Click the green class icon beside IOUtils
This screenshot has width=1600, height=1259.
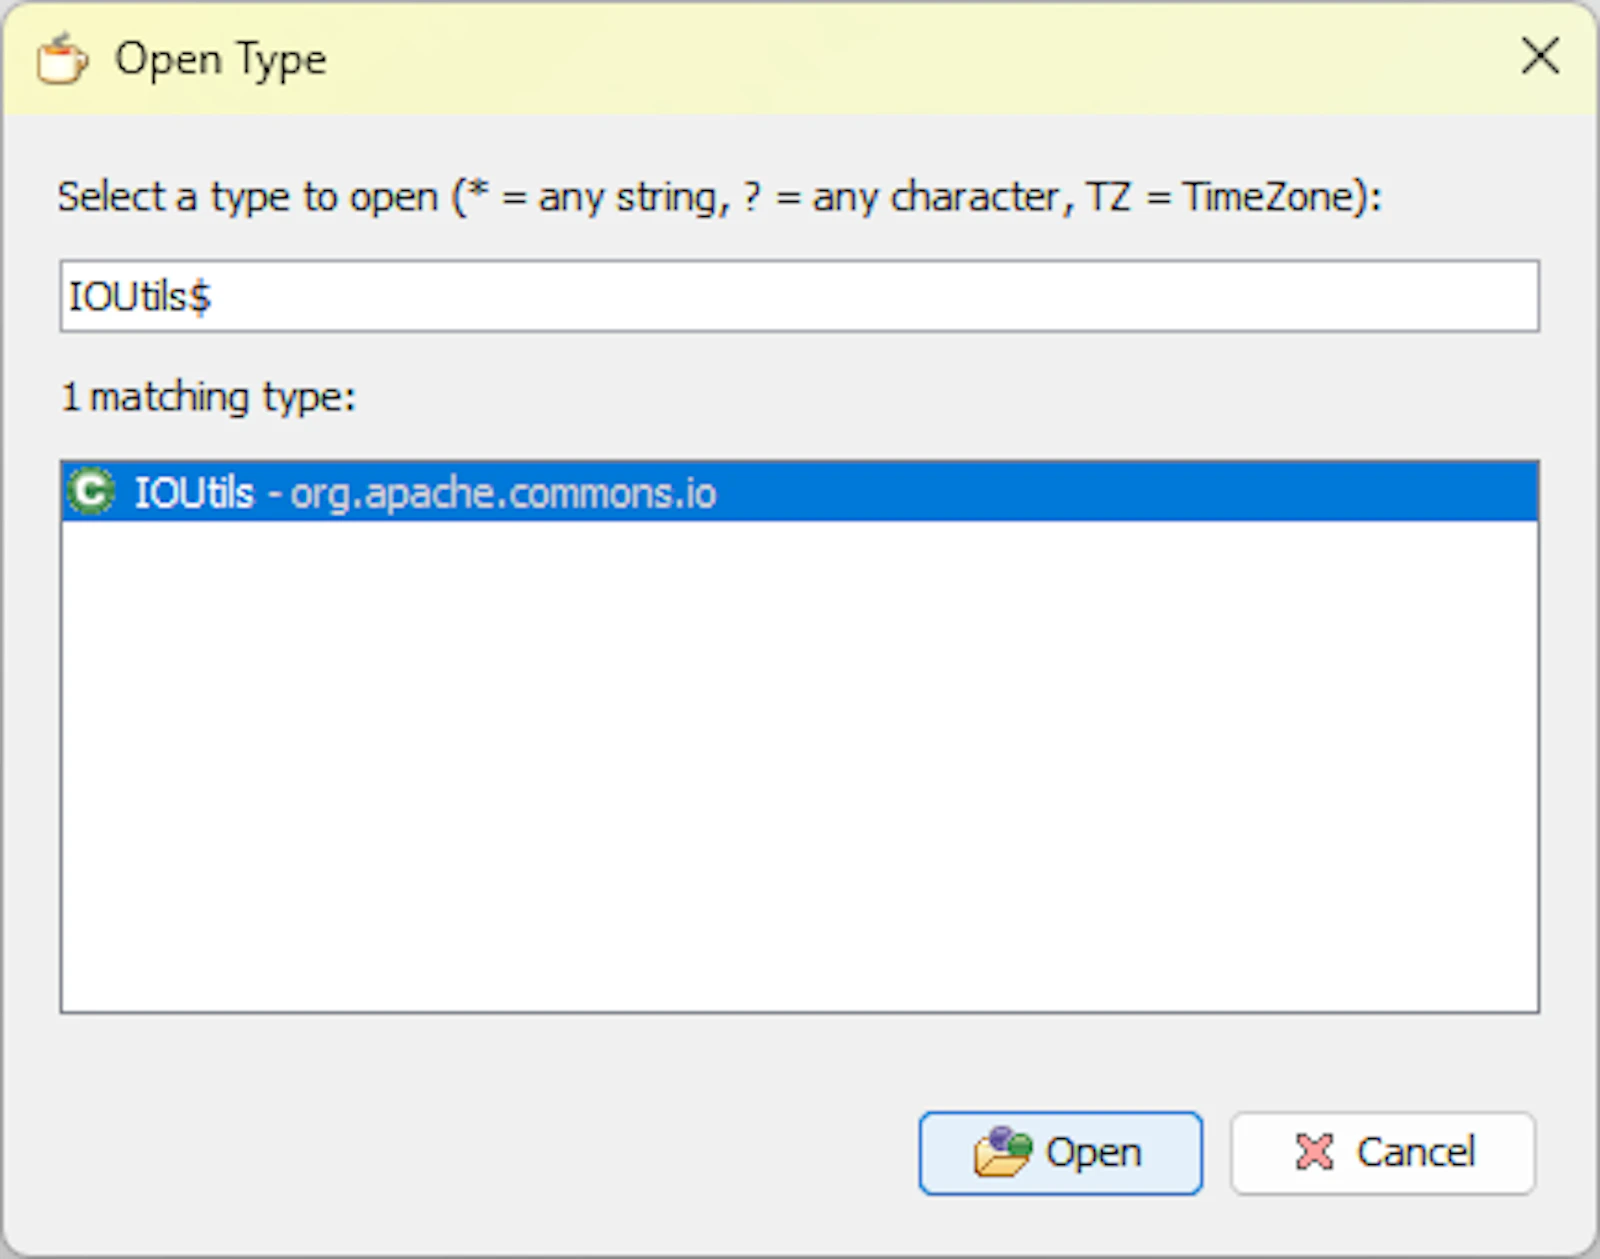point(91,492)
